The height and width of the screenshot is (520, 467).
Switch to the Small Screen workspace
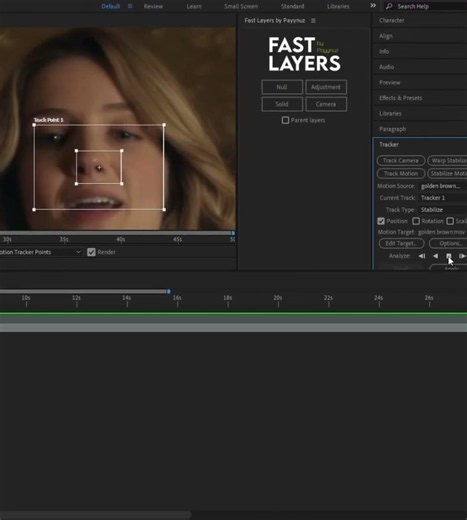[x=241, y=6]
